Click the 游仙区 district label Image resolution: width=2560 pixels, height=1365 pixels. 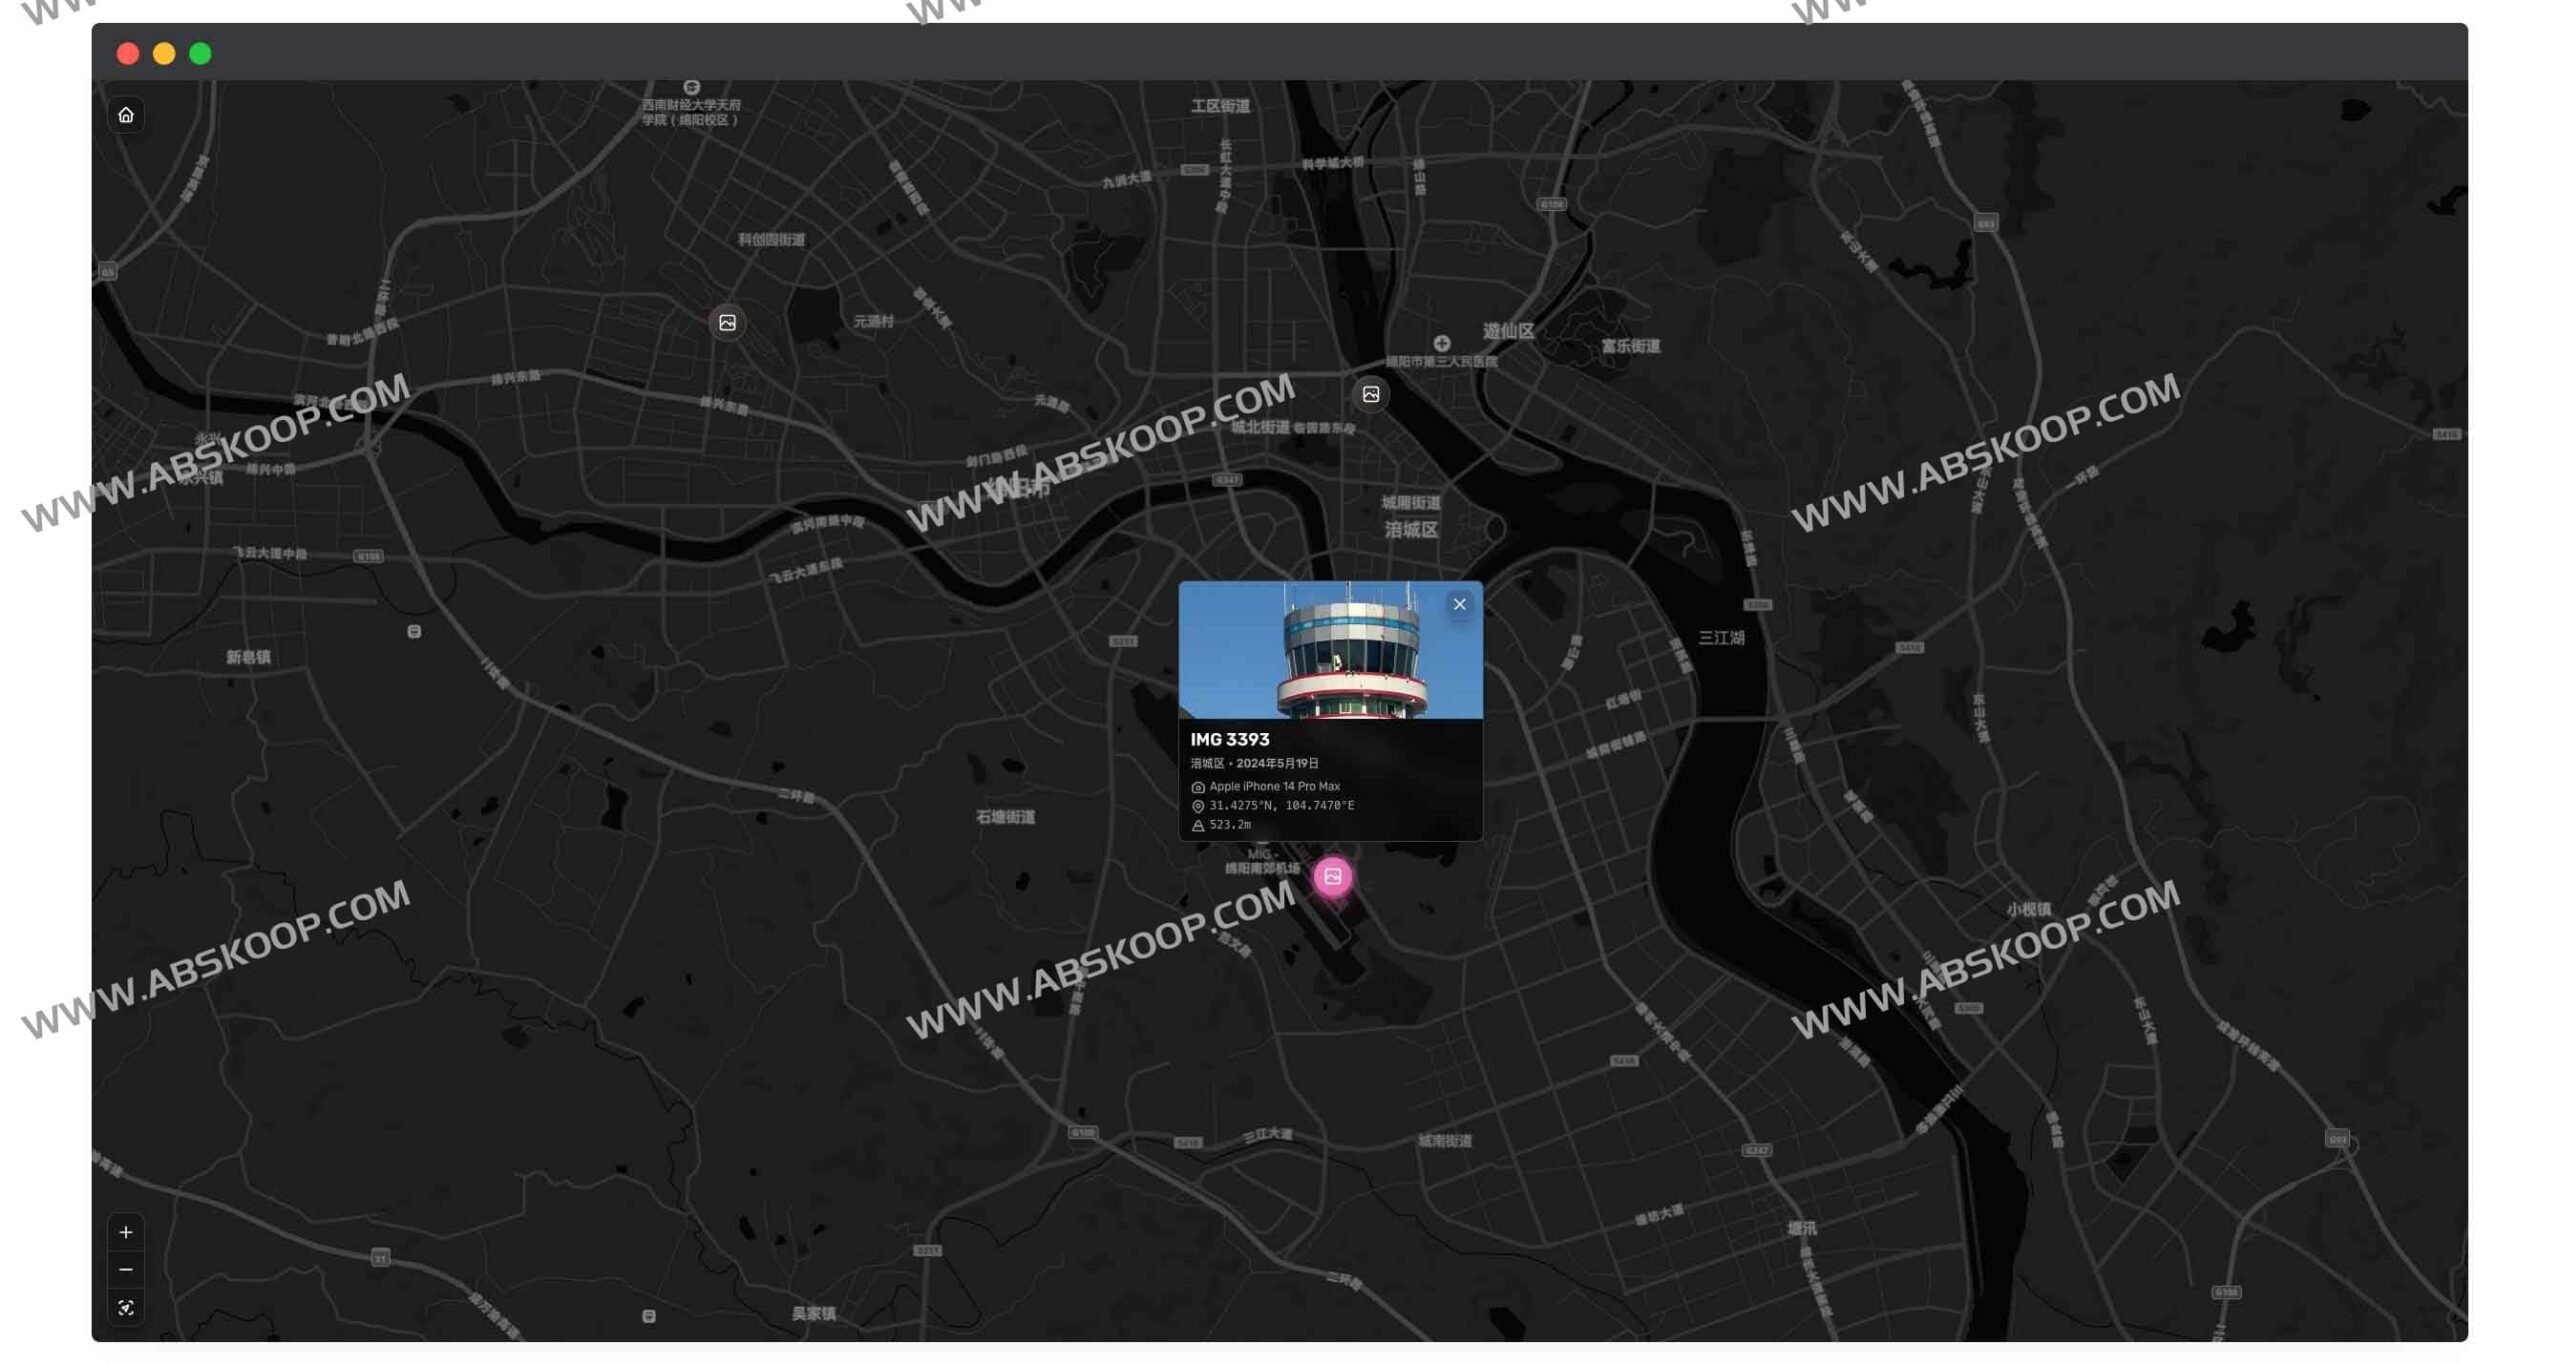click(1507, 331)
